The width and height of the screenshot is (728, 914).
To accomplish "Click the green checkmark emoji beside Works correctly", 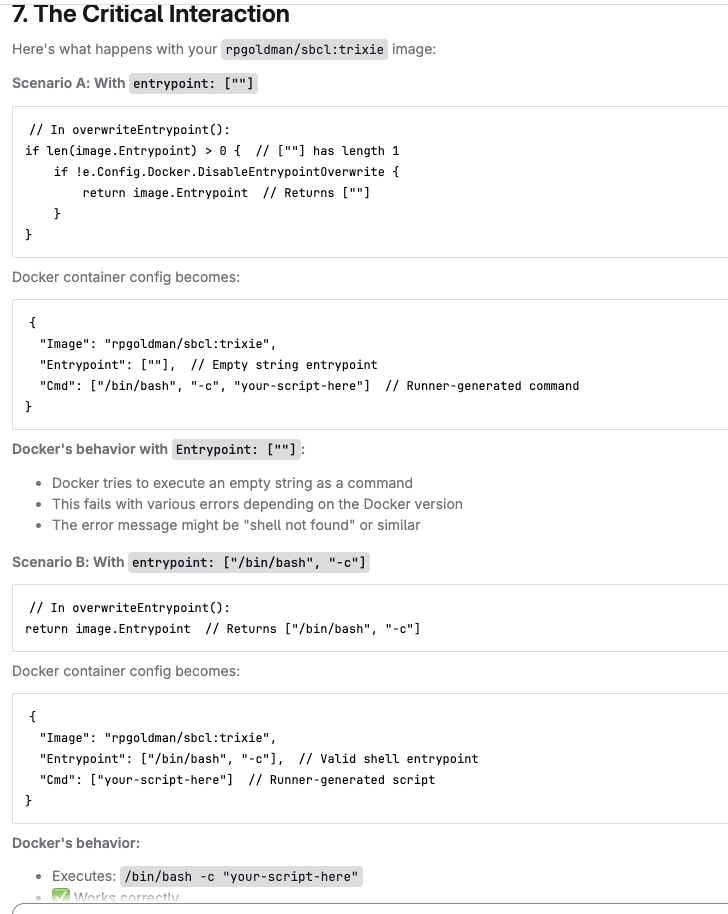I will 61,896.
